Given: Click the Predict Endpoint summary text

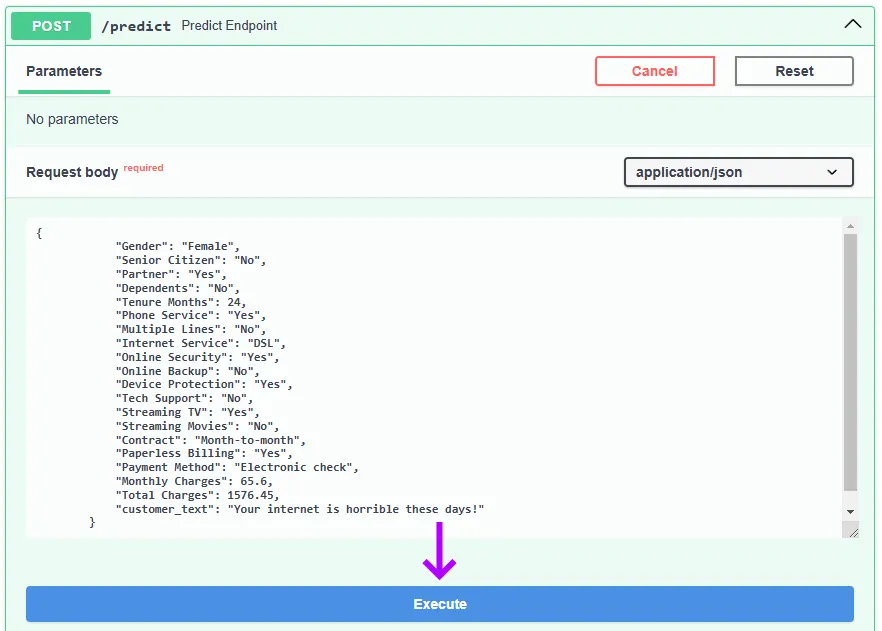Looking at the screenshot, I should click(228, 25).
